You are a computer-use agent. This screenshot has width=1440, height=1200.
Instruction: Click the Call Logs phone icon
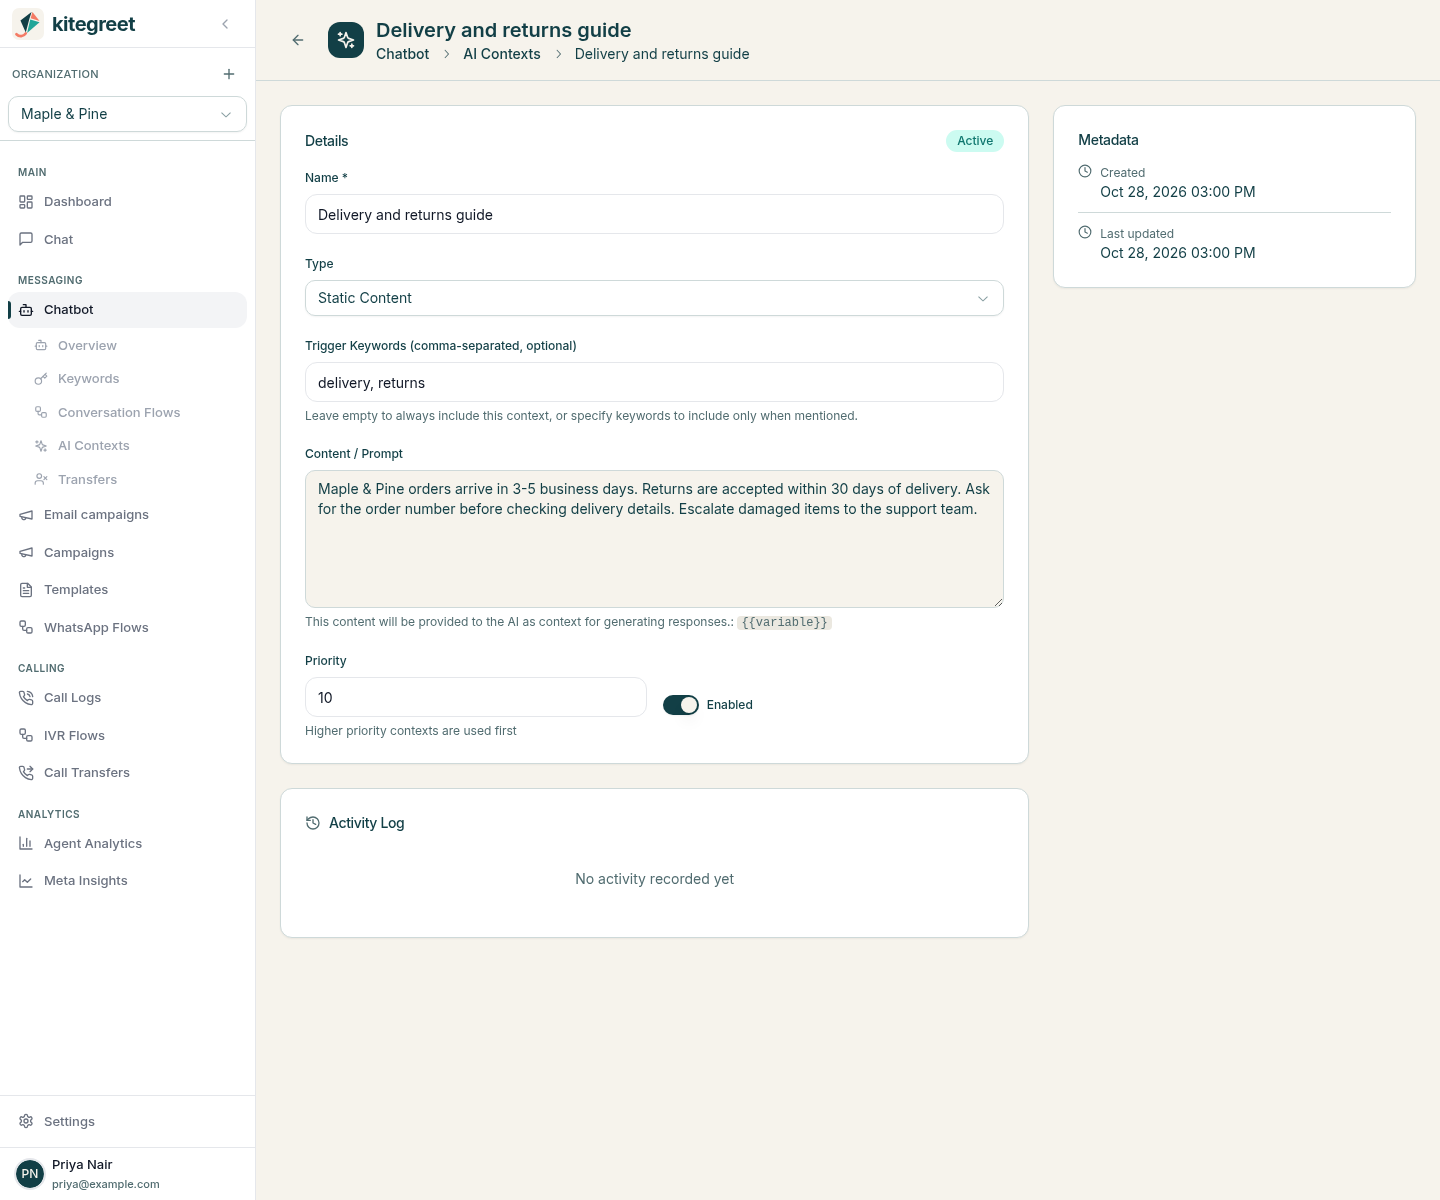click(x=26, y=698)
